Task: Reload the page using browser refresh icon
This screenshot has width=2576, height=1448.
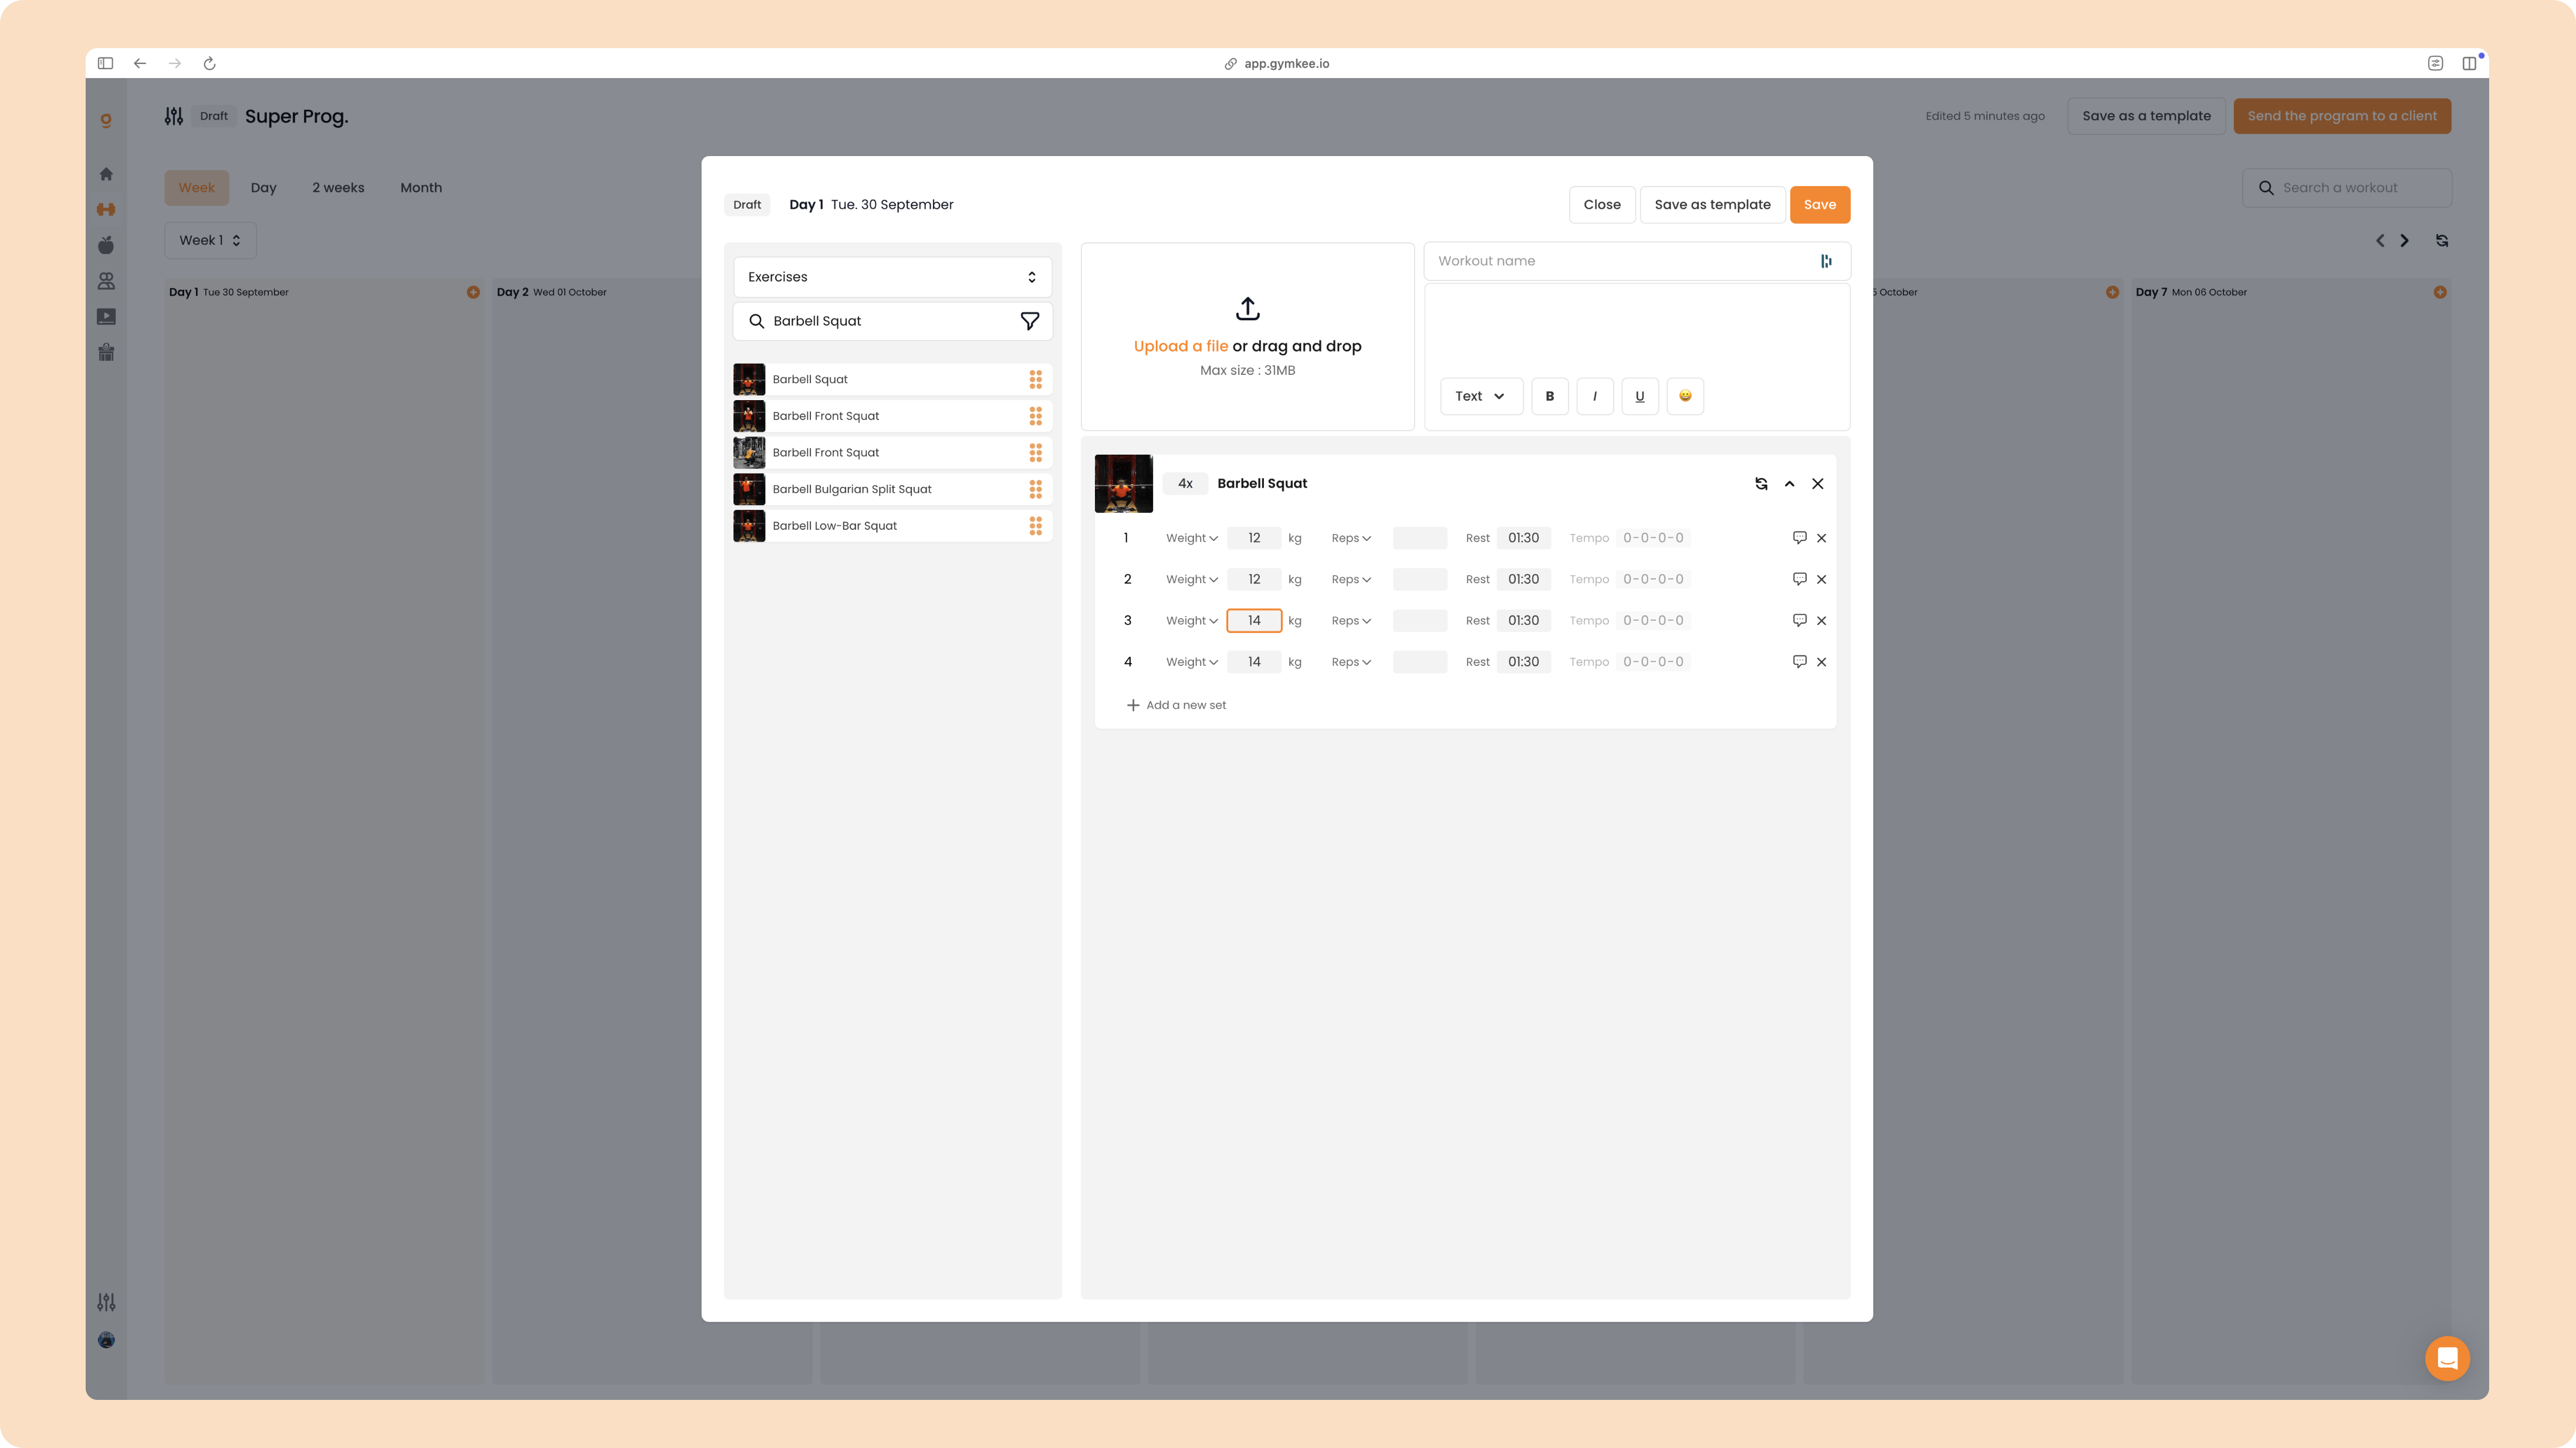Action: pos(210,64)
